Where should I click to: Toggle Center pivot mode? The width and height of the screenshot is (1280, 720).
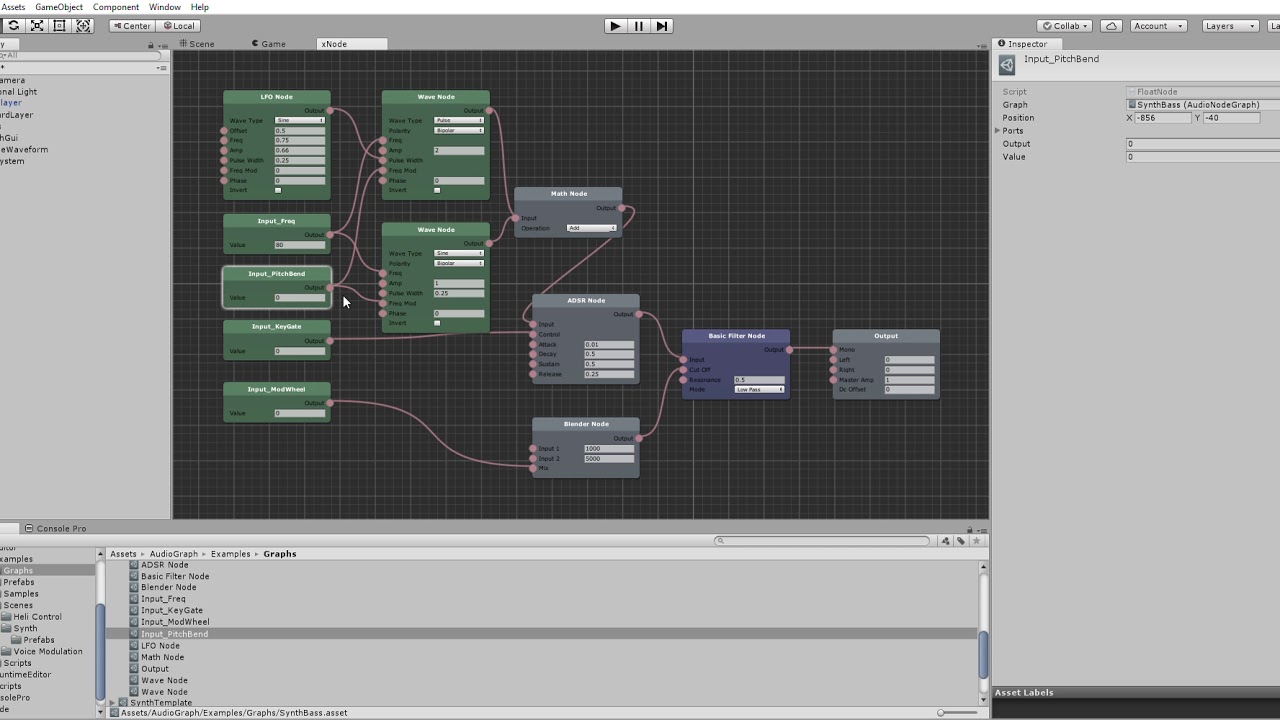(131, 26)
